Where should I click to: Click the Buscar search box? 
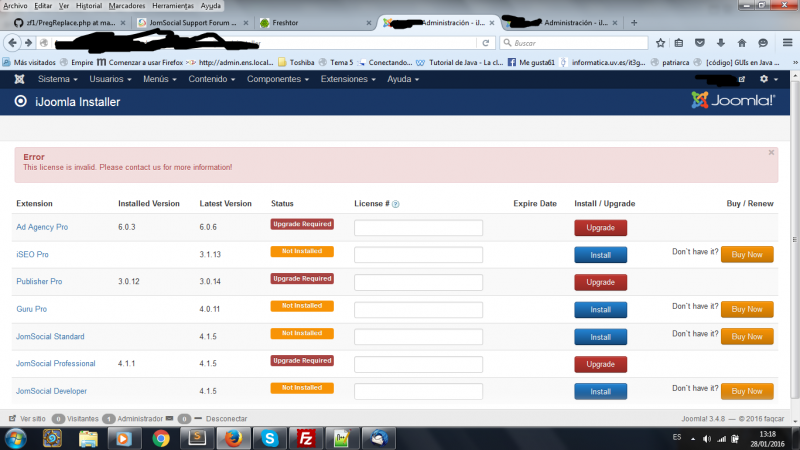tap(574, 43)
